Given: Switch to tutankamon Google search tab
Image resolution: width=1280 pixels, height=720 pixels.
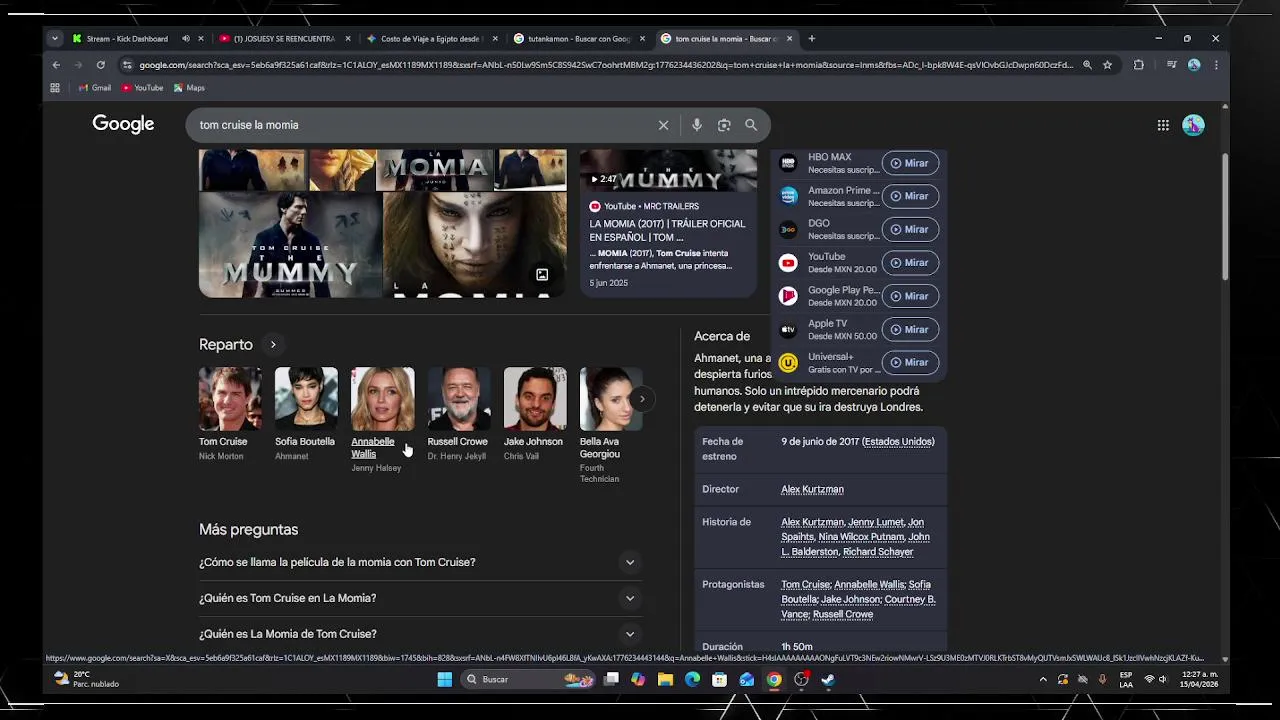Looking at the screenshot, I should [578, 39].
